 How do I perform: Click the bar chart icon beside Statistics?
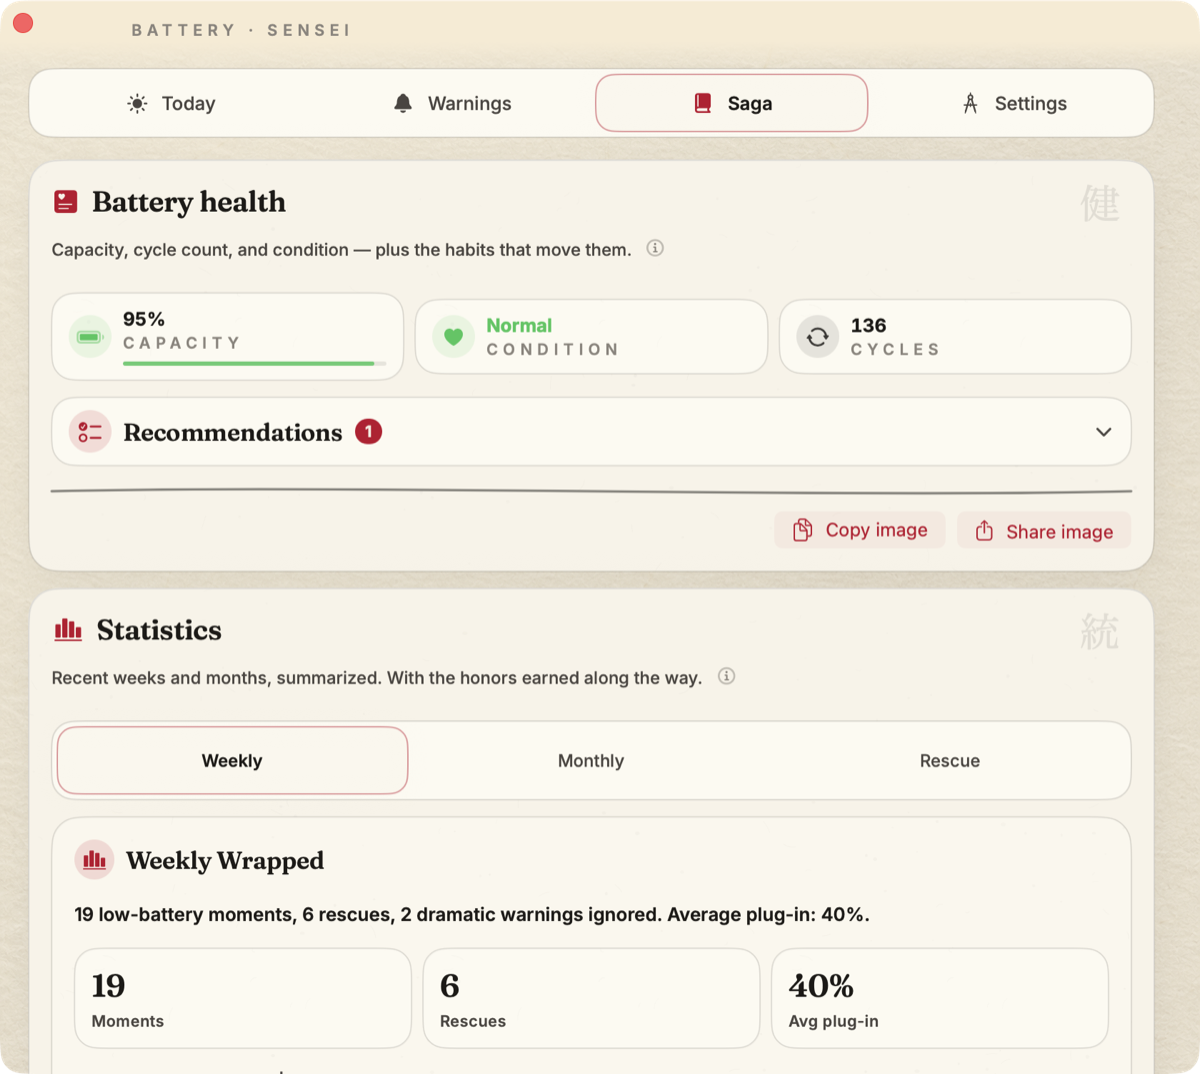point(68,630)
